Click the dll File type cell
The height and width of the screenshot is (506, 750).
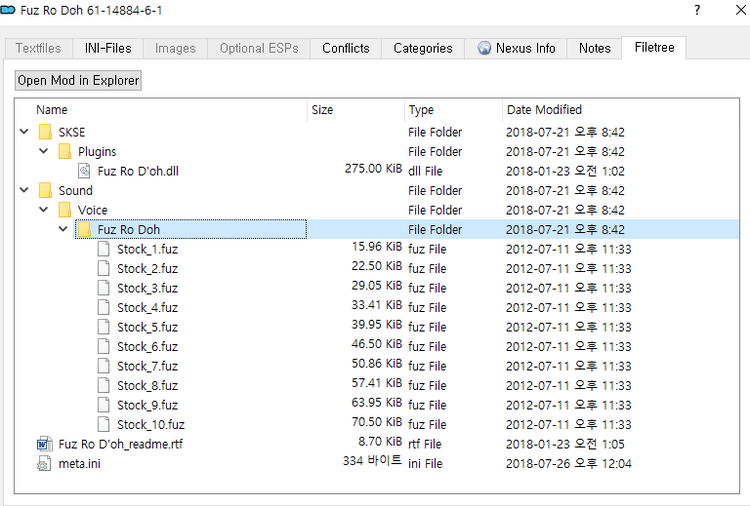pyautogui.click(x=425, y=171)
